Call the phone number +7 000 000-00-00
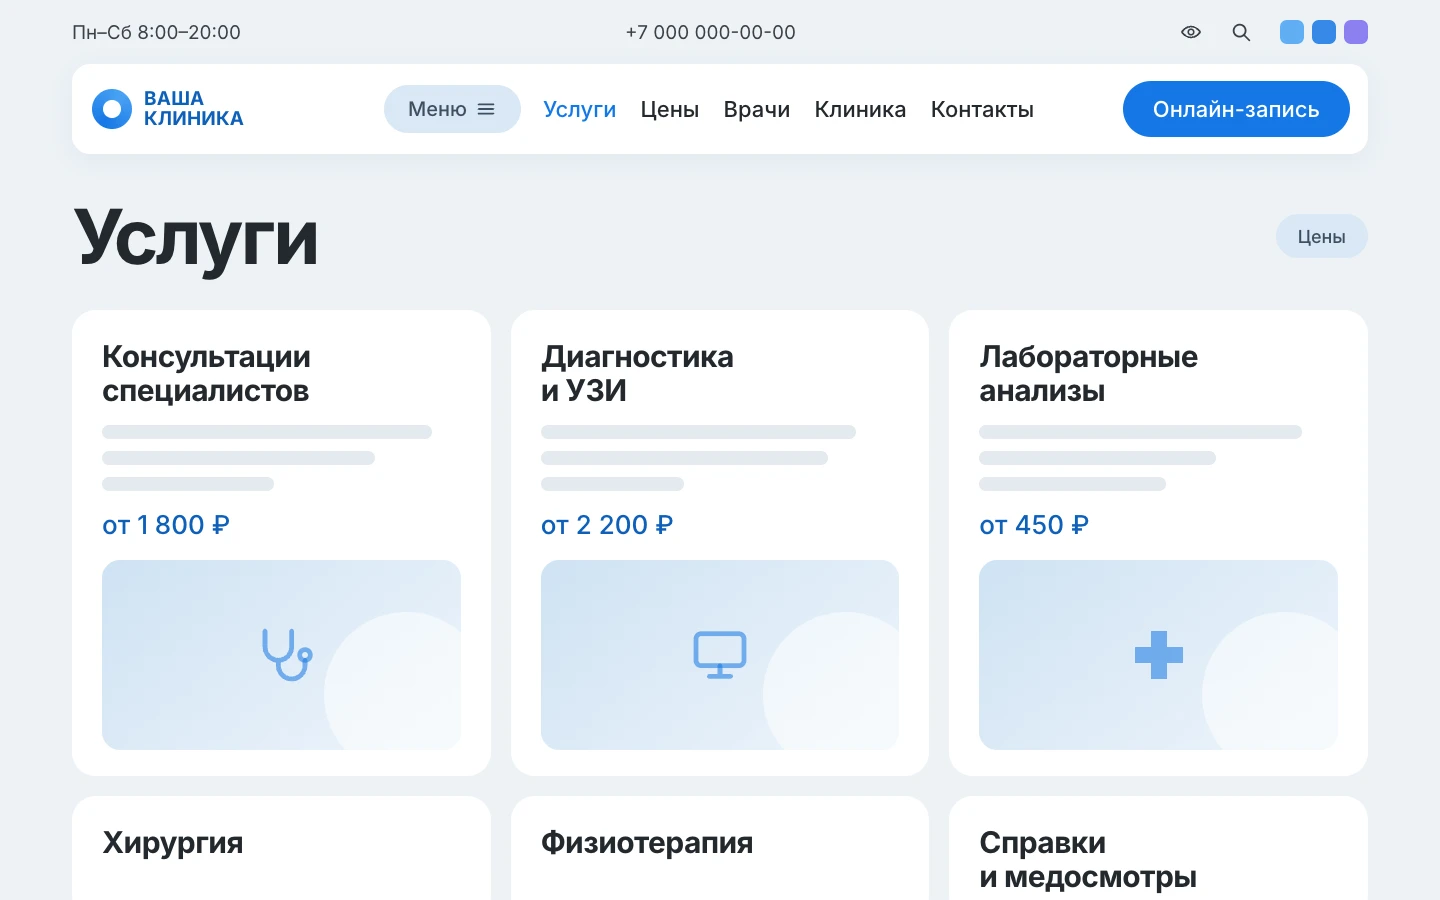This screenshot has width=1440, height=900. click(711, 32)
